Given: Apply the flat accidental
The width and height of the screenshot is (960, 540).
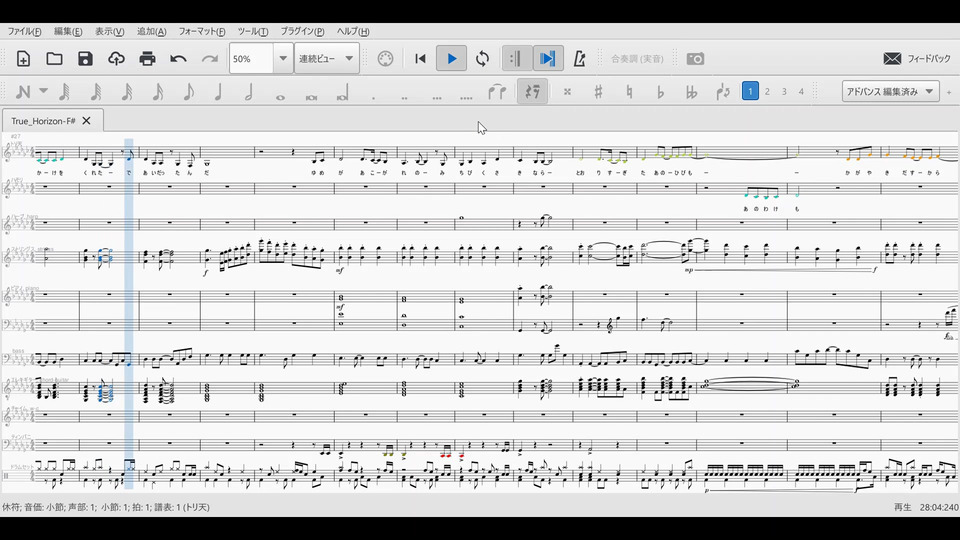Looking at the screenshot, I should (x=660, y=92).
